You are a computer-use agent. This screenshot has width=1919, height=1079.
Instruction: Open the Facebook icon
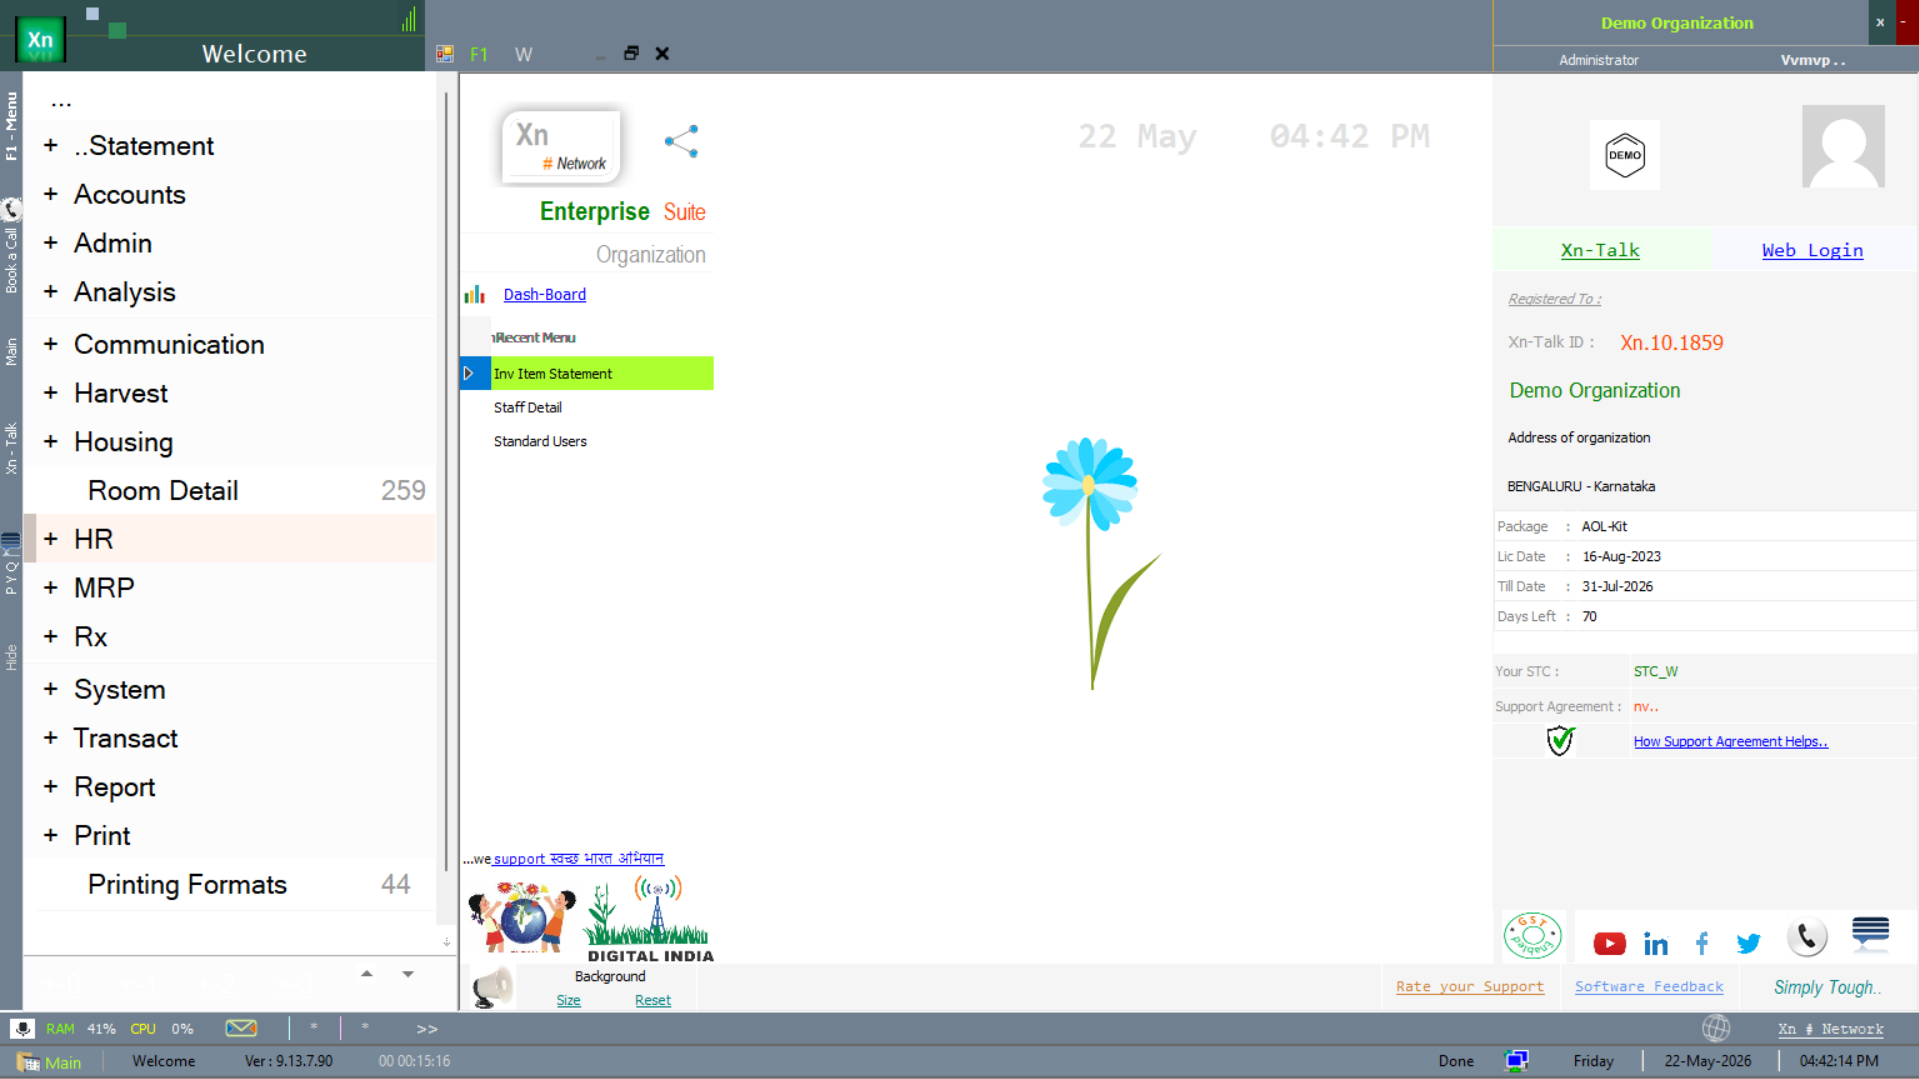pos(1702,943)
